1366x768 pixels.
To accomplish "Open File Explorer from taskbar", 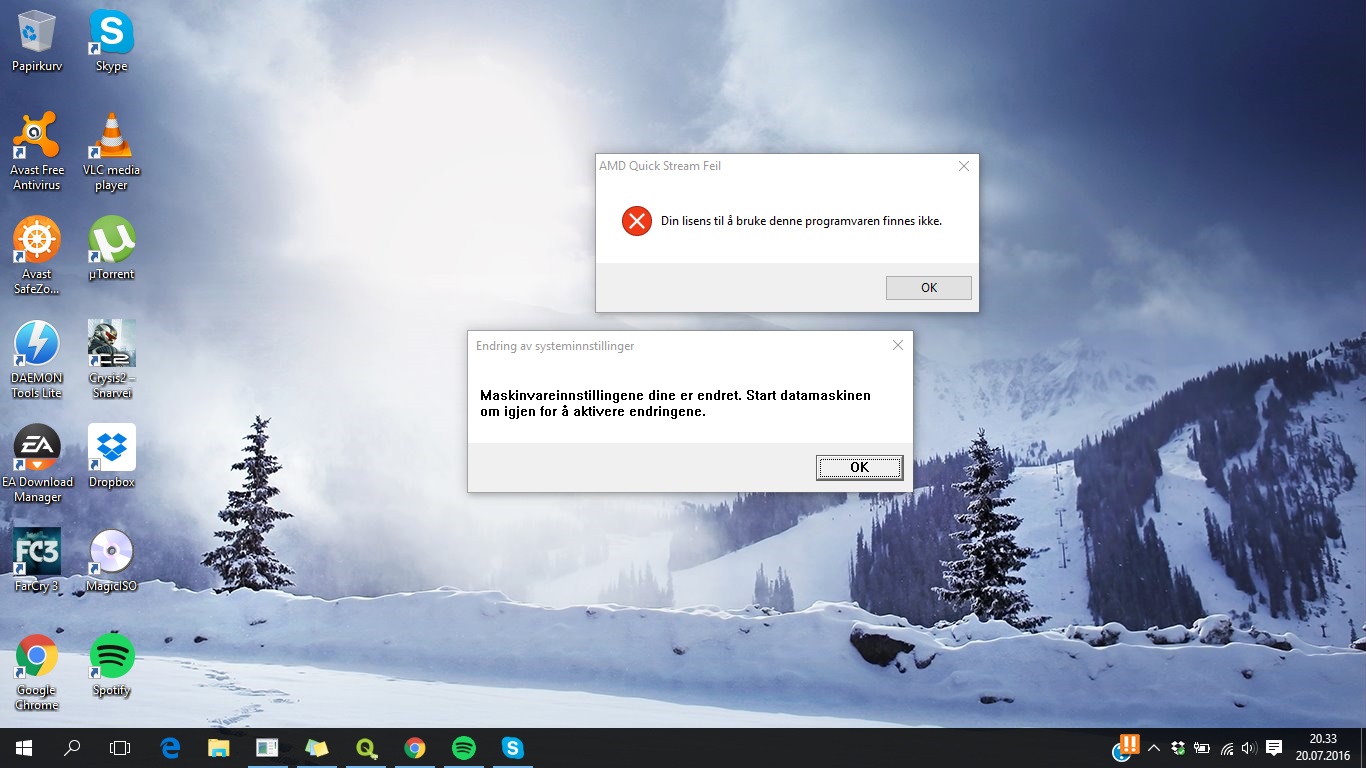I will 218,748.
